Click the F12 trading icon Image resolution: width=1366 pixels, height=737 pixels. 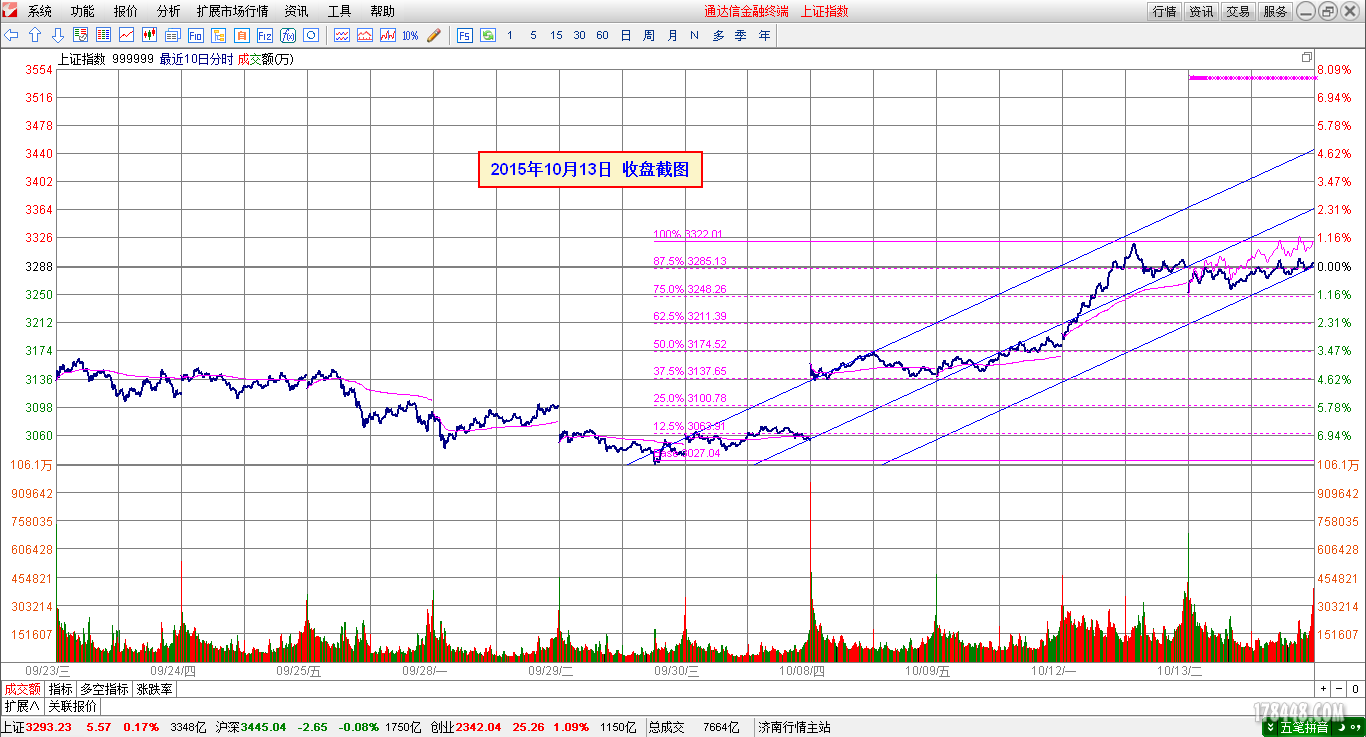264,35
